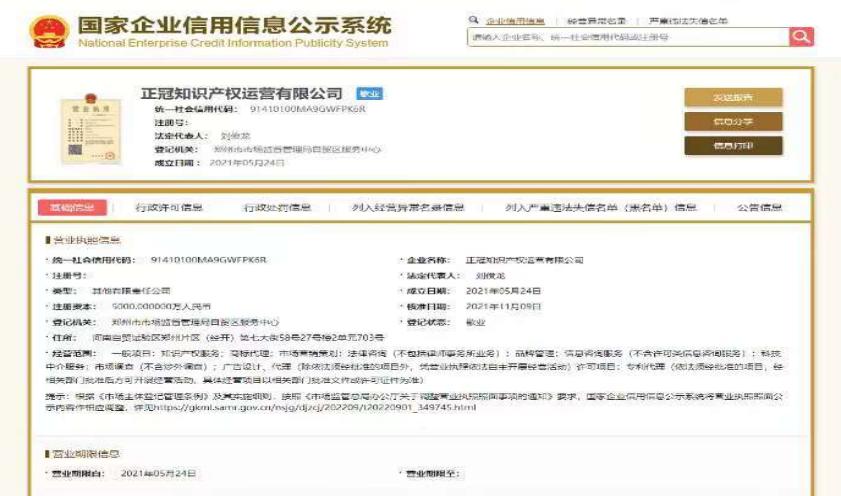Select the 严重违法失信名单 search category
The image size is (841, 496).
point(688,21)
